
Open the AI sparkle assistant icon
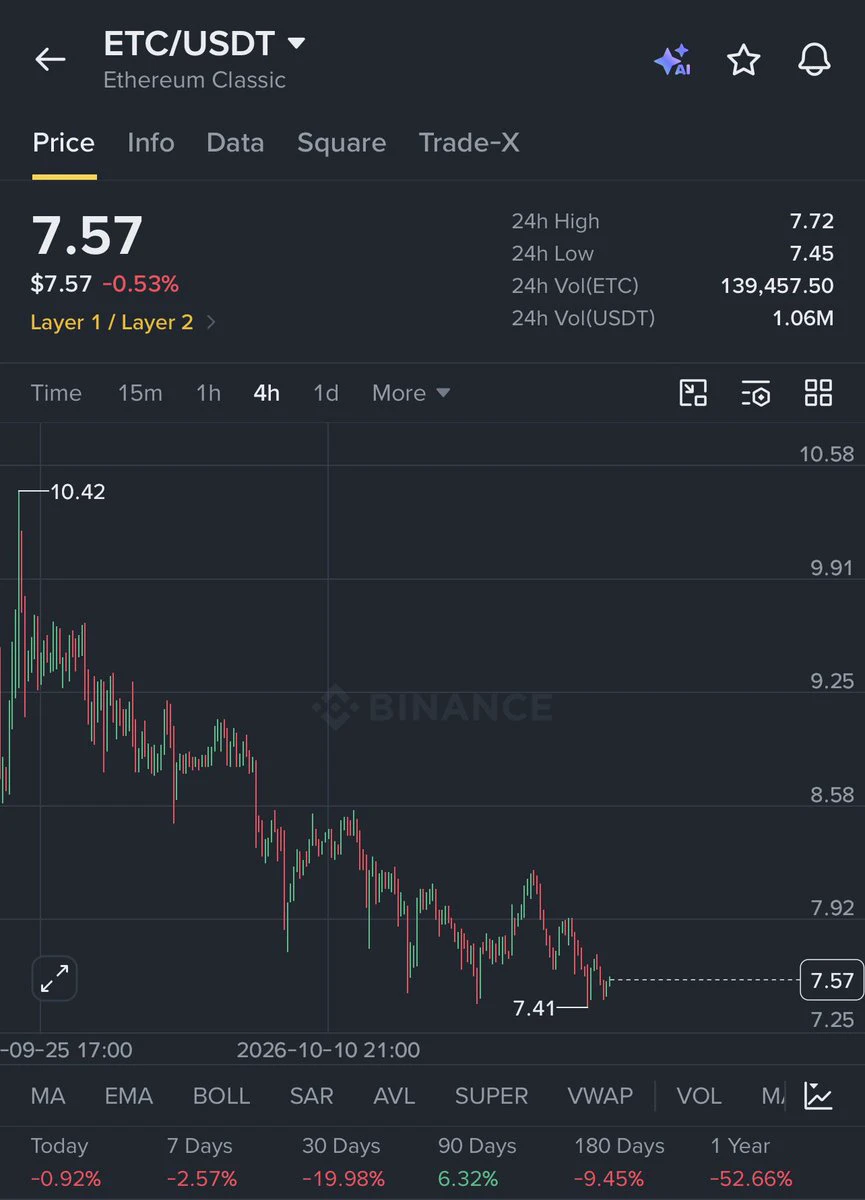(x=672, y=60)
